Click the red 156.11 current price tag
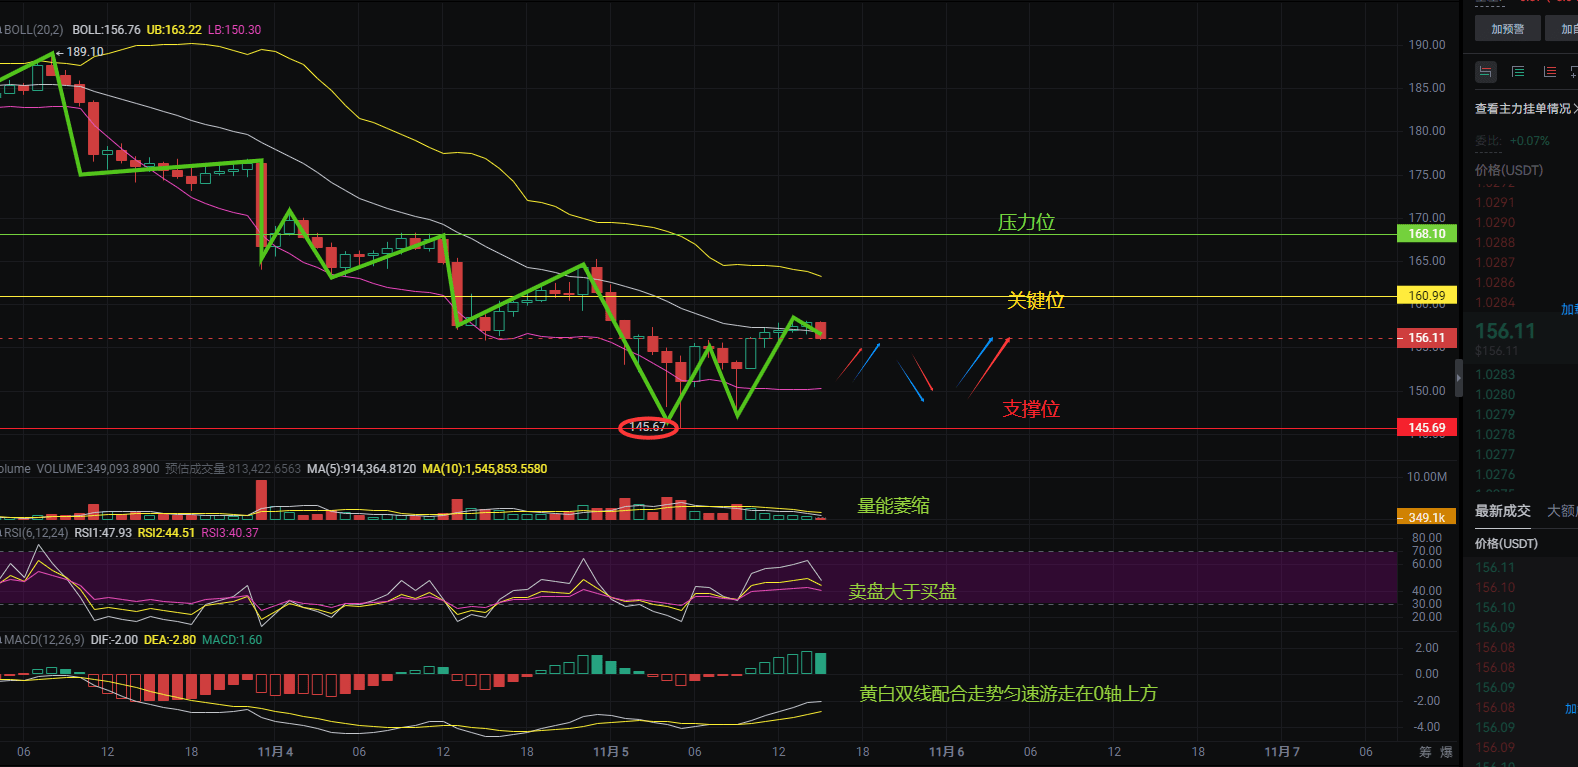1578x767 pixels. (x=1427, y=338)
